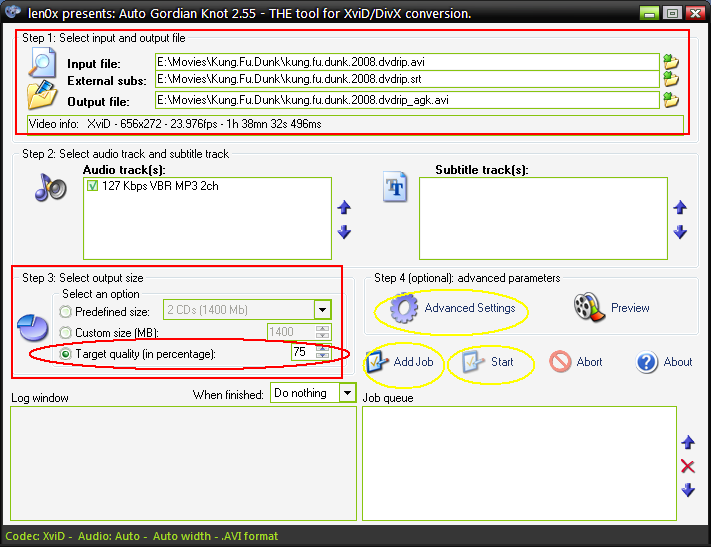Select the Predefined size radio option
Viewport: 711px width, 547px height.
point(65,312)
